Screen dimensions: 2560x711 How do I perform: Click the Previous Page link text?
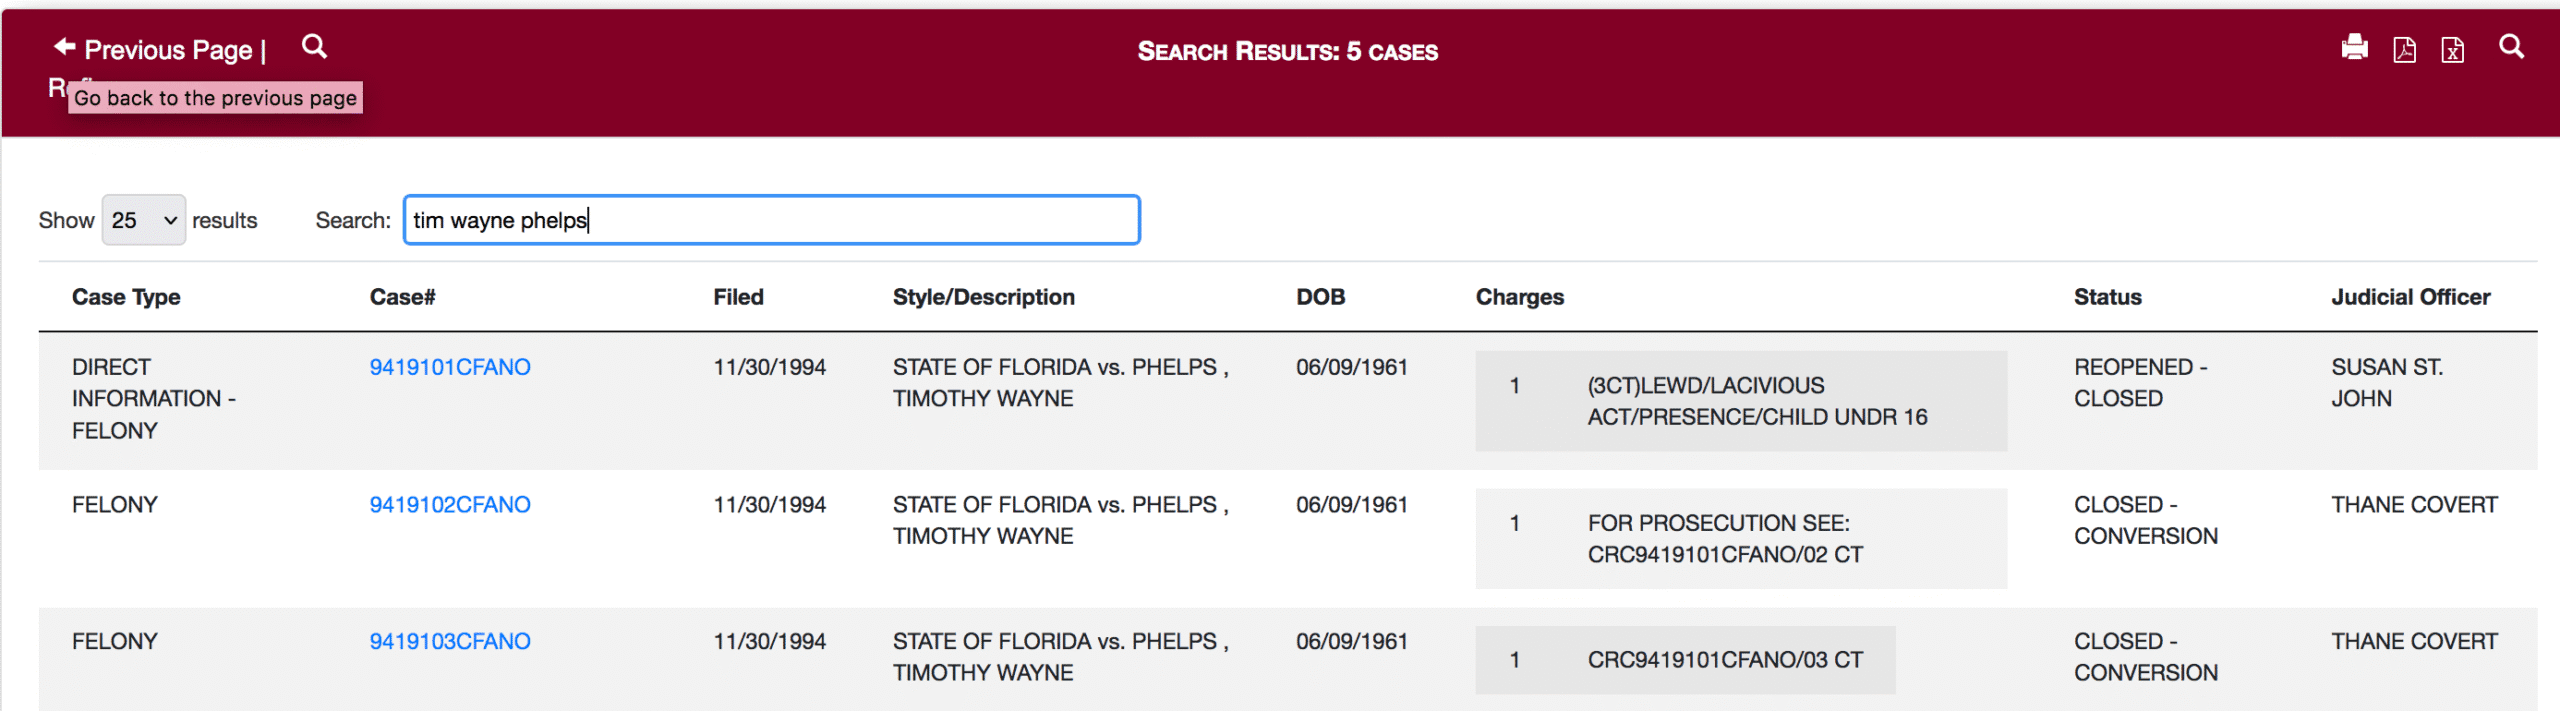[x=168, y=50]
